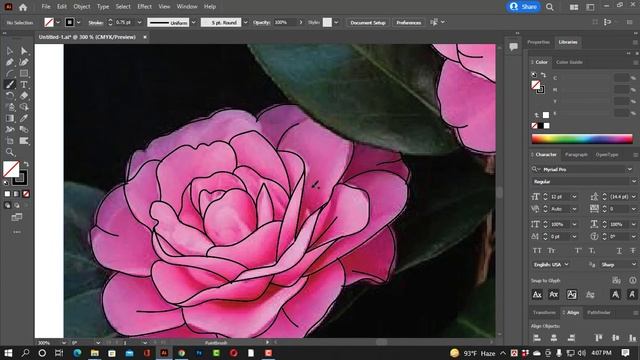This screenshot has width=640, height=360.
Task: Select the Rectangle tool
Action: coord(24,73)
